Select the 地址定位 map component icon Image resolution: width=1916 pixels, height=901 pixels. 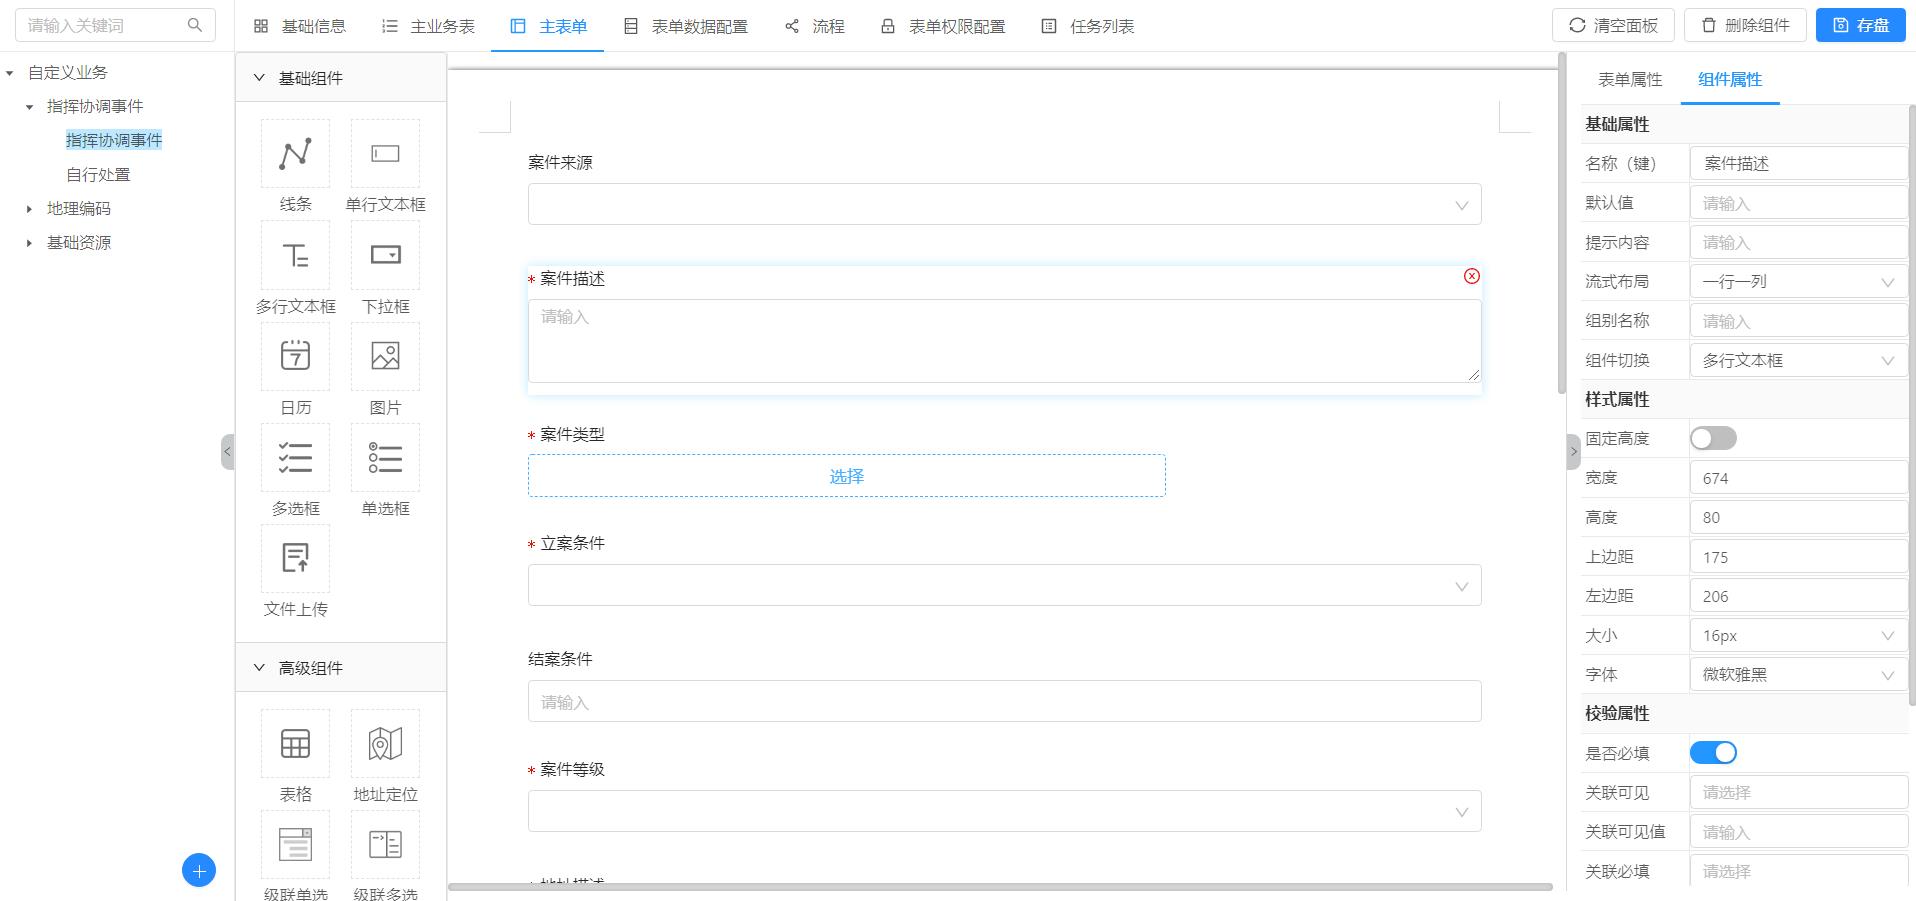[385, 743]
